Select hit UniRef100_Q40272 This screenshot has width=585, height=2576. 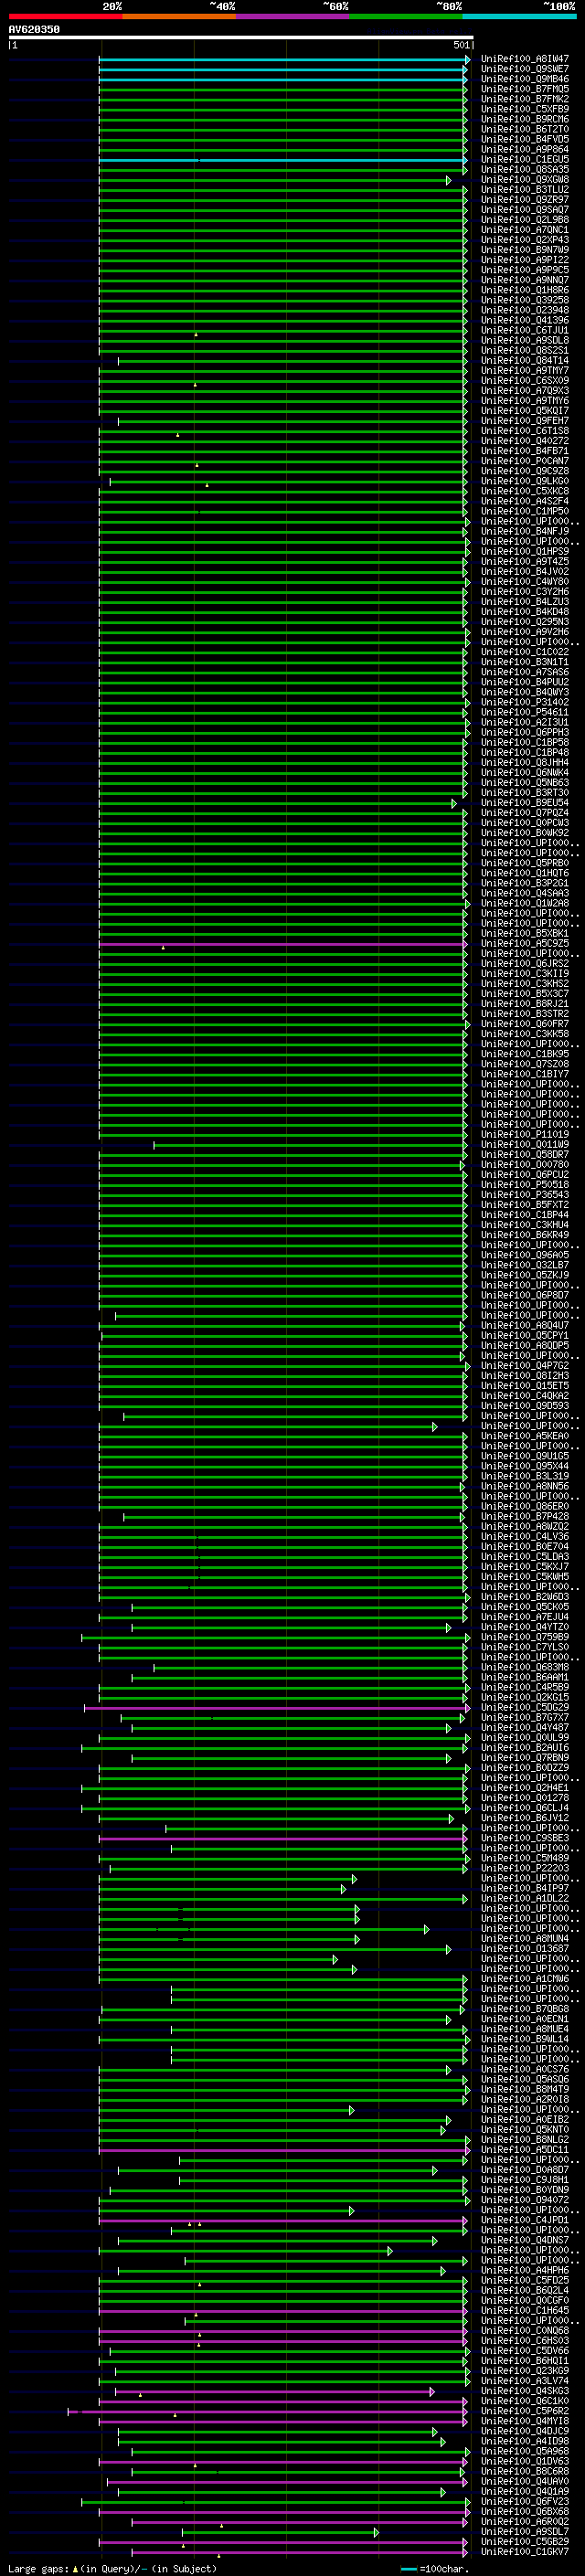click(525, 441)
